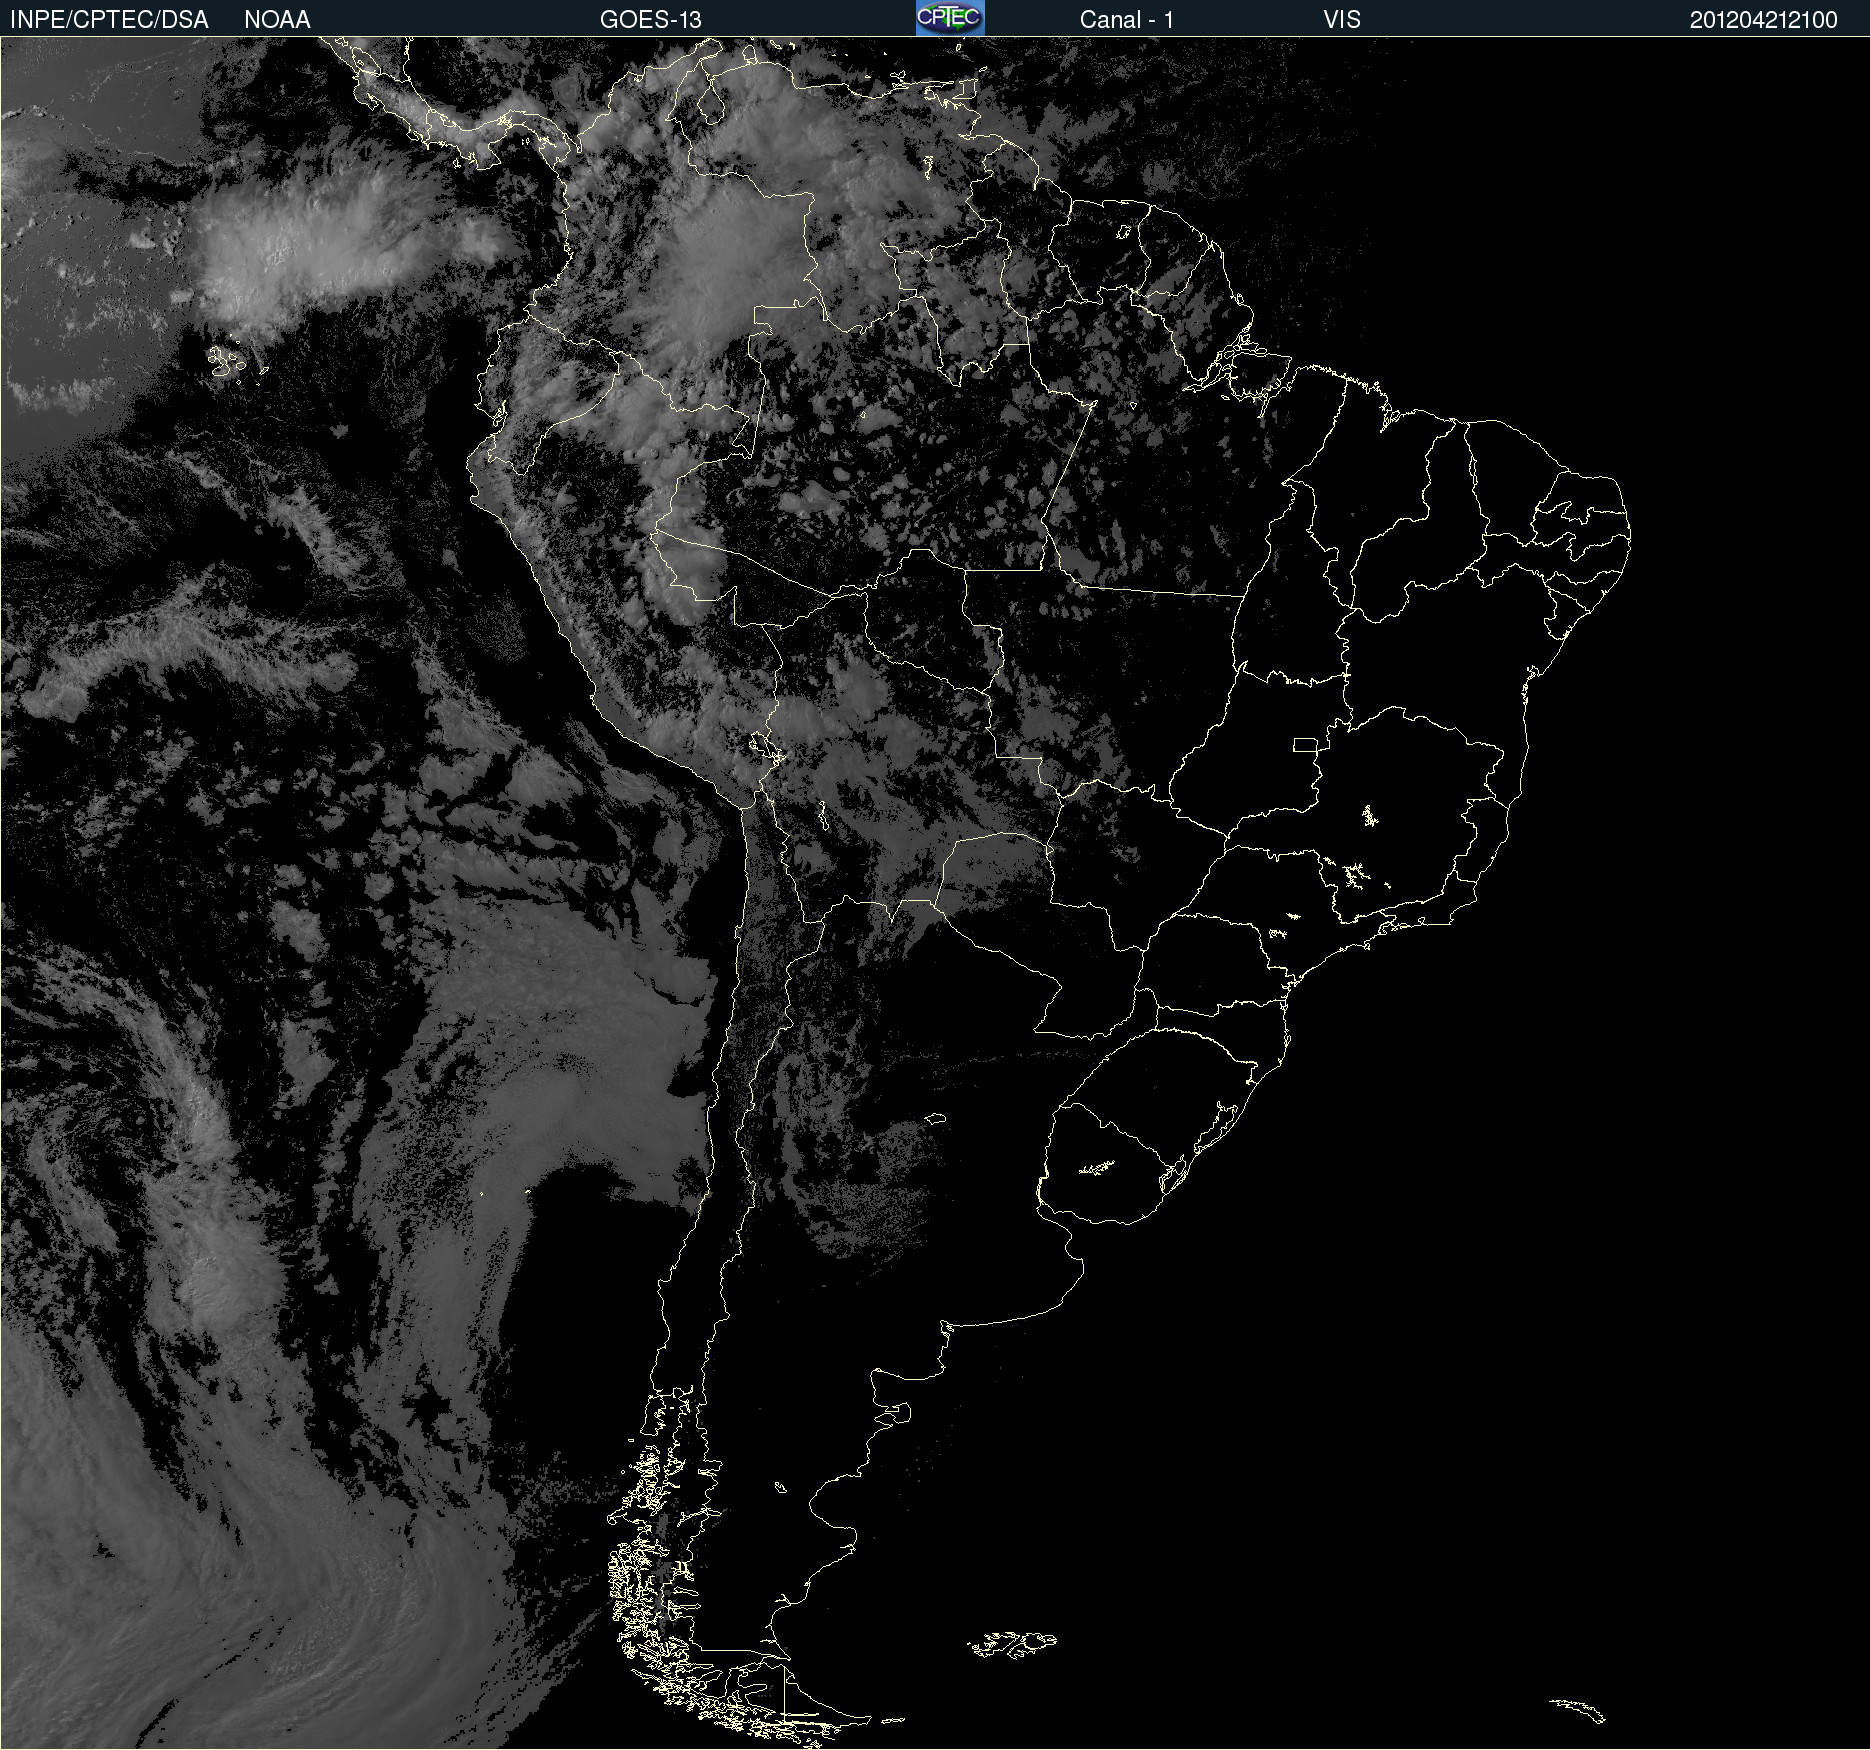Click the small Federal District rectangle in Brazil

(x=1305, y=744)
